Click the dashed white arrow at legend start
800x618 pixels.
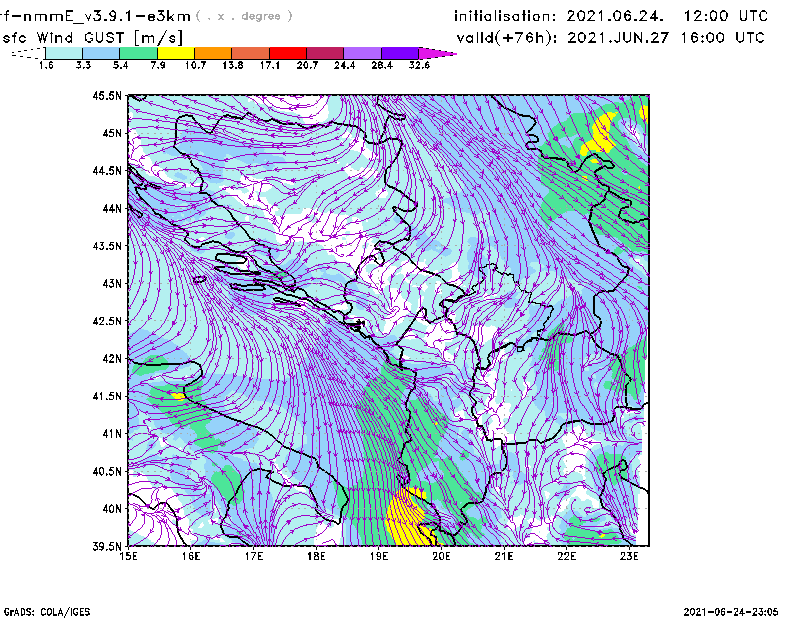point(28,53)
